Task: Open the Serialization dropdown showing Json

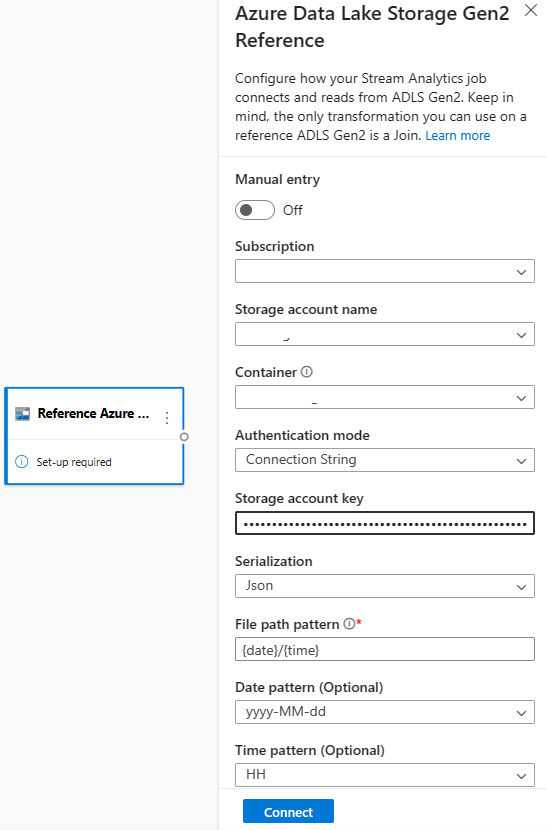Action: tap(385, 586)
